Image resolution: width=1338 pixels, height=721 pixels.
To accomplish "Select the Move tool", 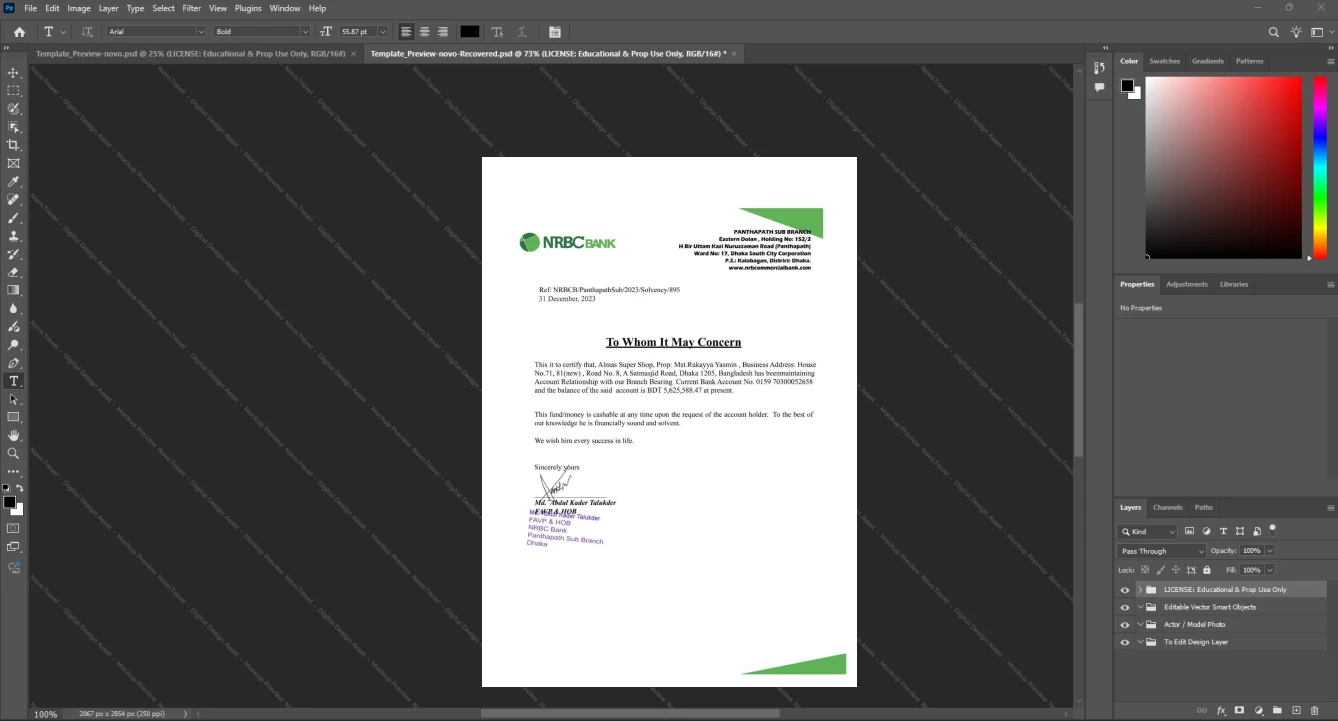I will coord(13,73).
